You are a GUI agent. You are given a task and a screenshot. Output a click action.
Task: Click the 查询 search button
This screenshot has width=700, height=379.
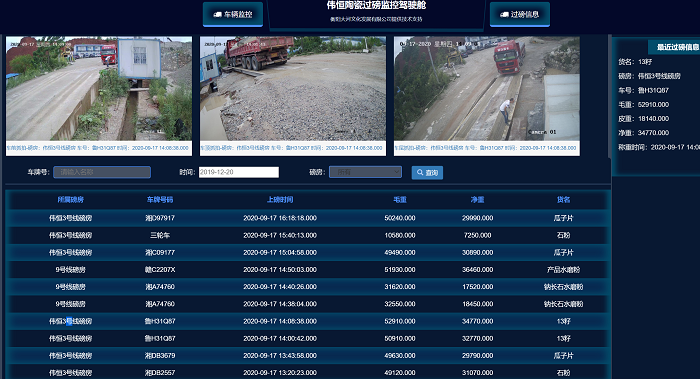(x=427, y=172)
